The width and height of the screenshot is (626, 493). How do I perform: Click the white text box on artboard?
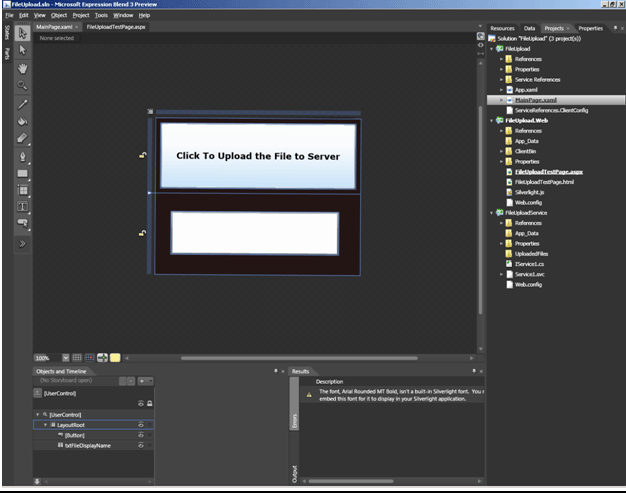click(255, 233)
